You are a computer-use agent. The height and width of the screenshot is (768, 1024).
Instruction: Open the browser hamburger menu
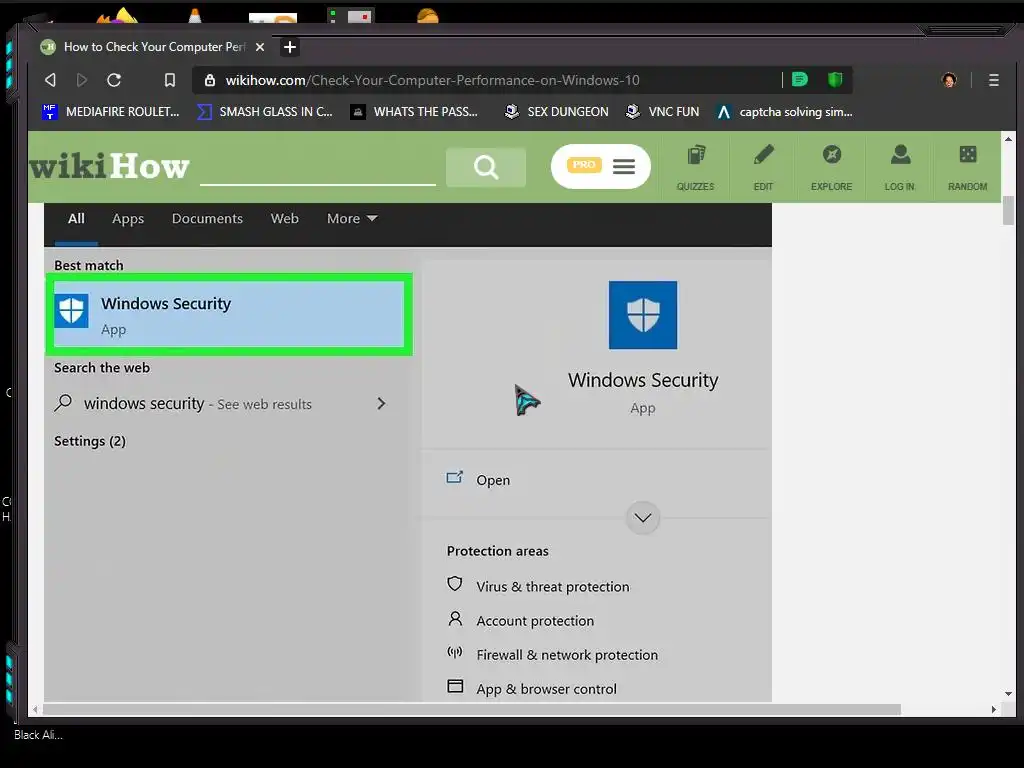[x=993, y=80]
